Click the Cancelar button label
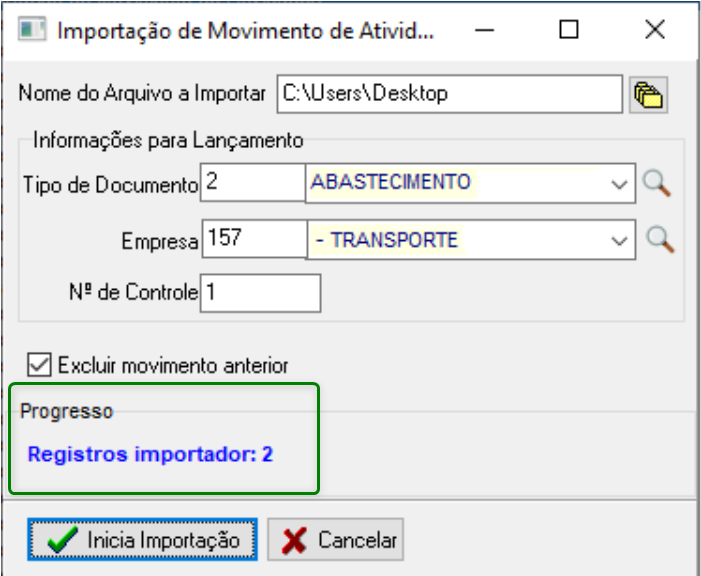Image resolution: width=701 pixels, height=576 pixels. point(357,541)
